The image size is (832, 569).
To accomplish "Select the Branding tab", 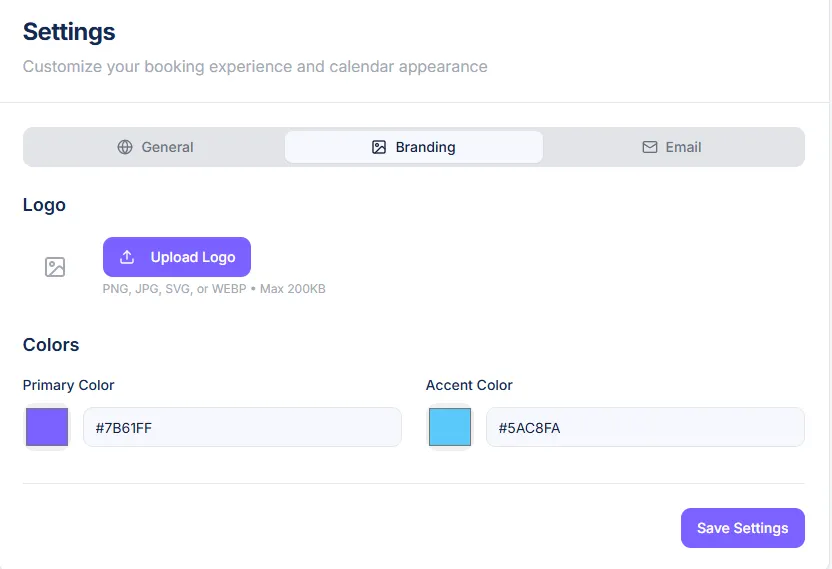I will [x=414, y=147].
